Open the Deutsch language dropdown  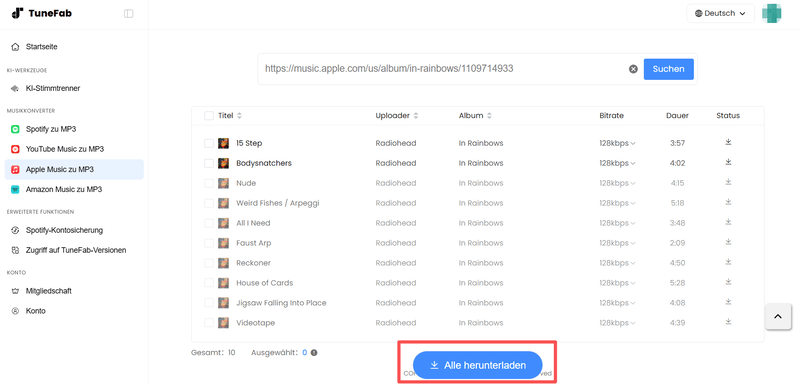tap(720, 14)
